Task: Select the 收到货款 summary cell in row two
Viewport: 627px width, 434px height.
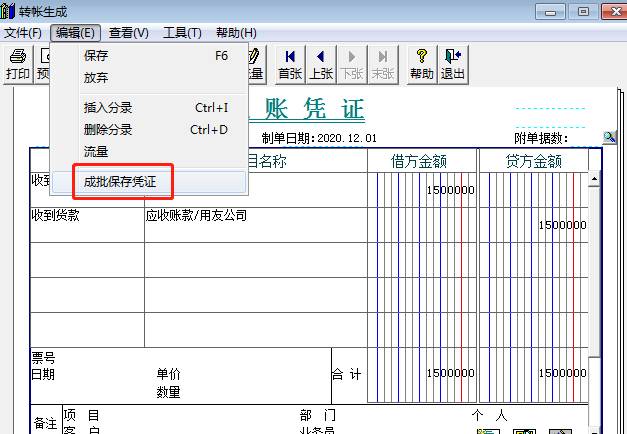Action: [87, 225]
